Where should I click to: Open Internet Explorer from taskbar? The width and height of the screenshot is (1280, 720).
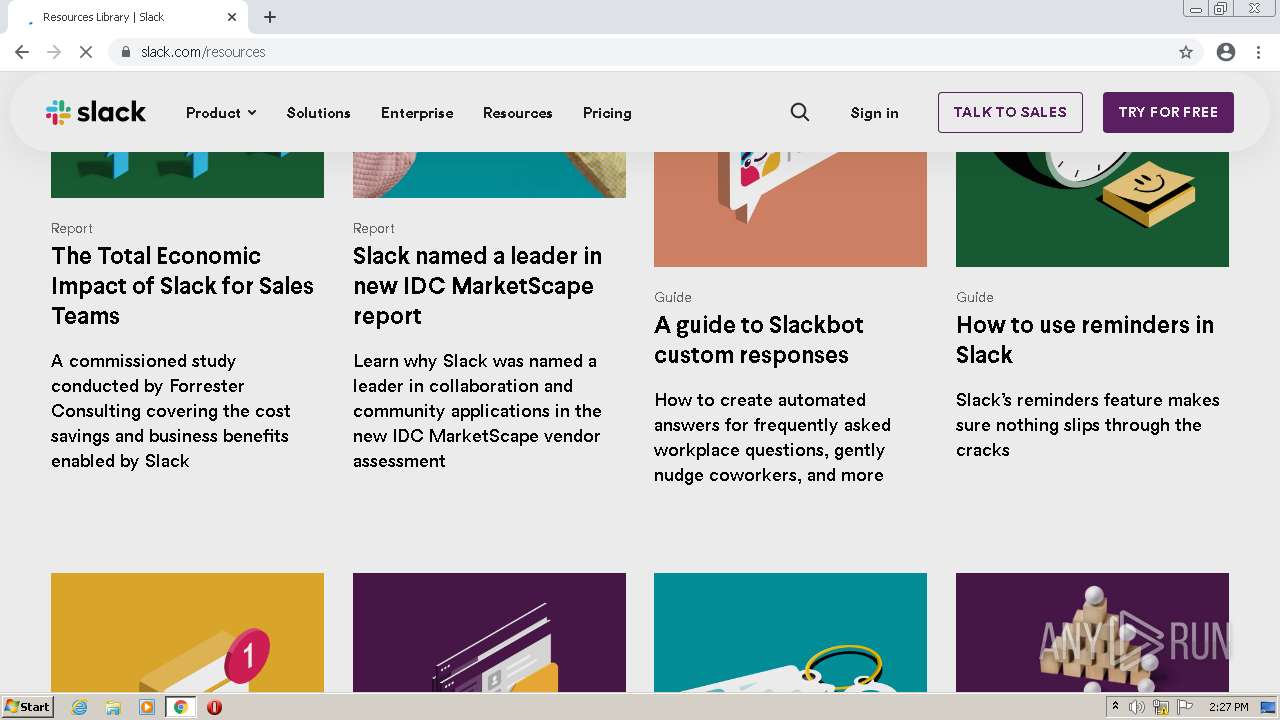tap(79, 707)
